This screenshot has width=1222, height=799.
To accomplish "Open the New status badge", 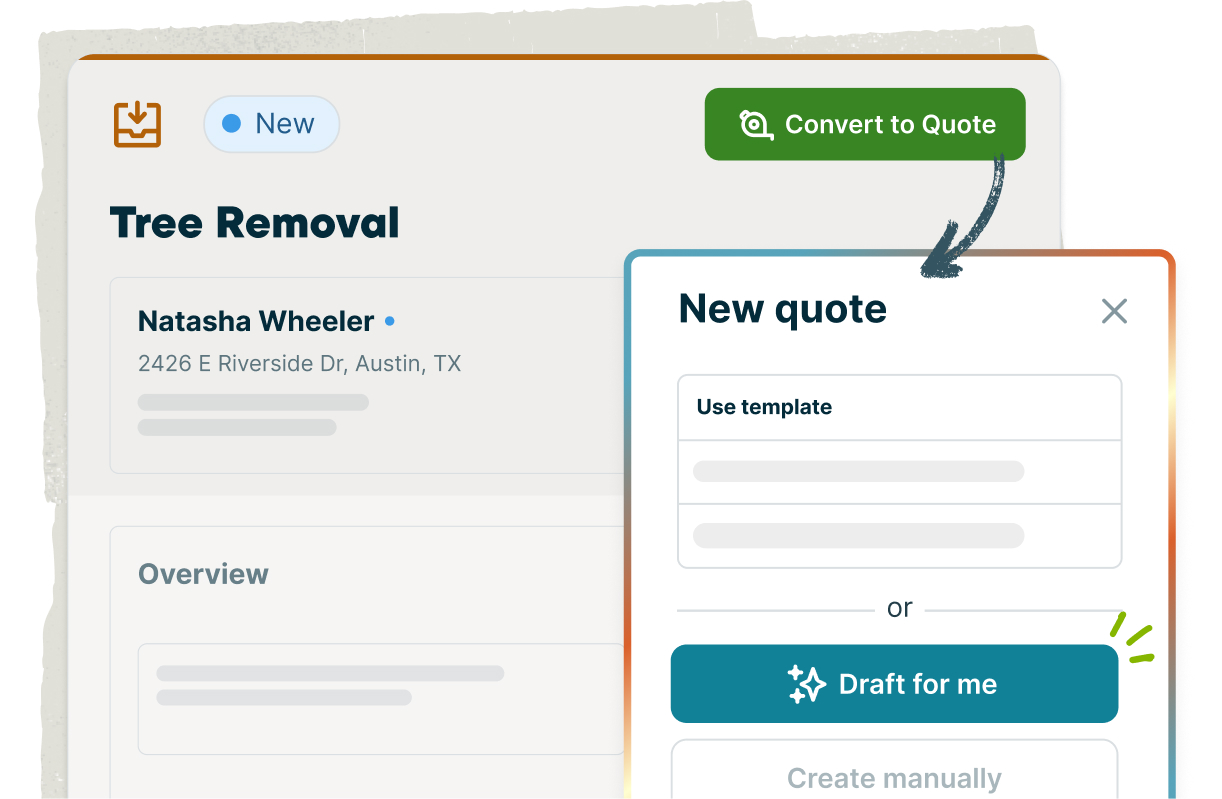I will [x=271, y=124].
